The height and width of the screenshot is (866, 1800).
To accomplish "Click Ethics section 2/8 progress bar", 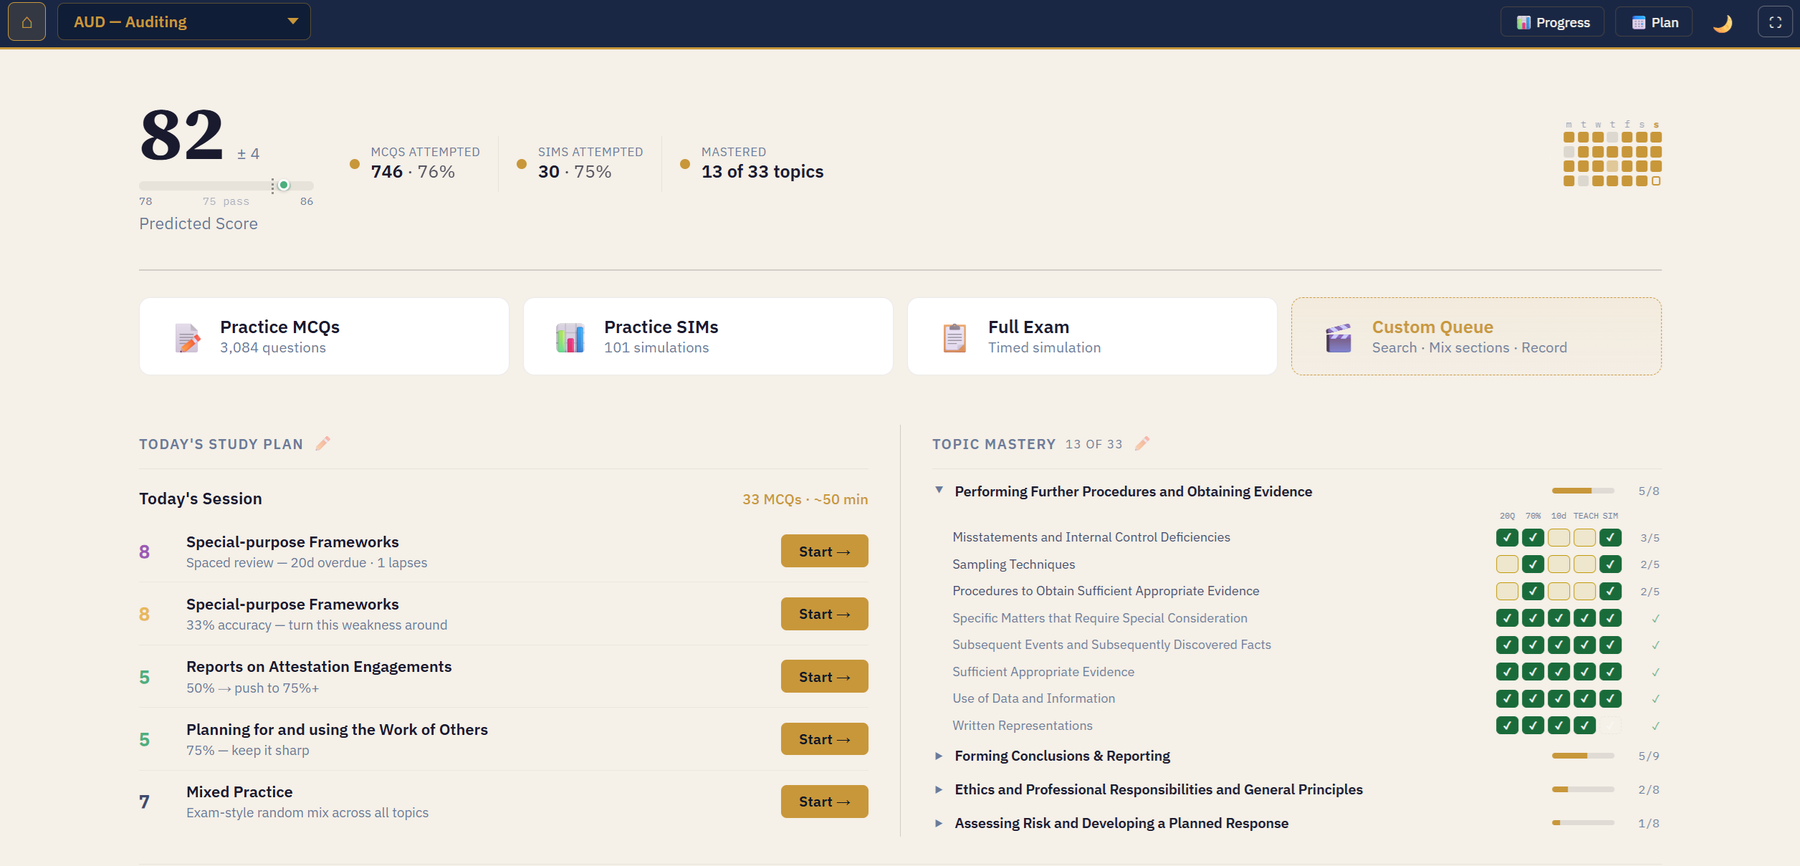I will pos(1583,789).
